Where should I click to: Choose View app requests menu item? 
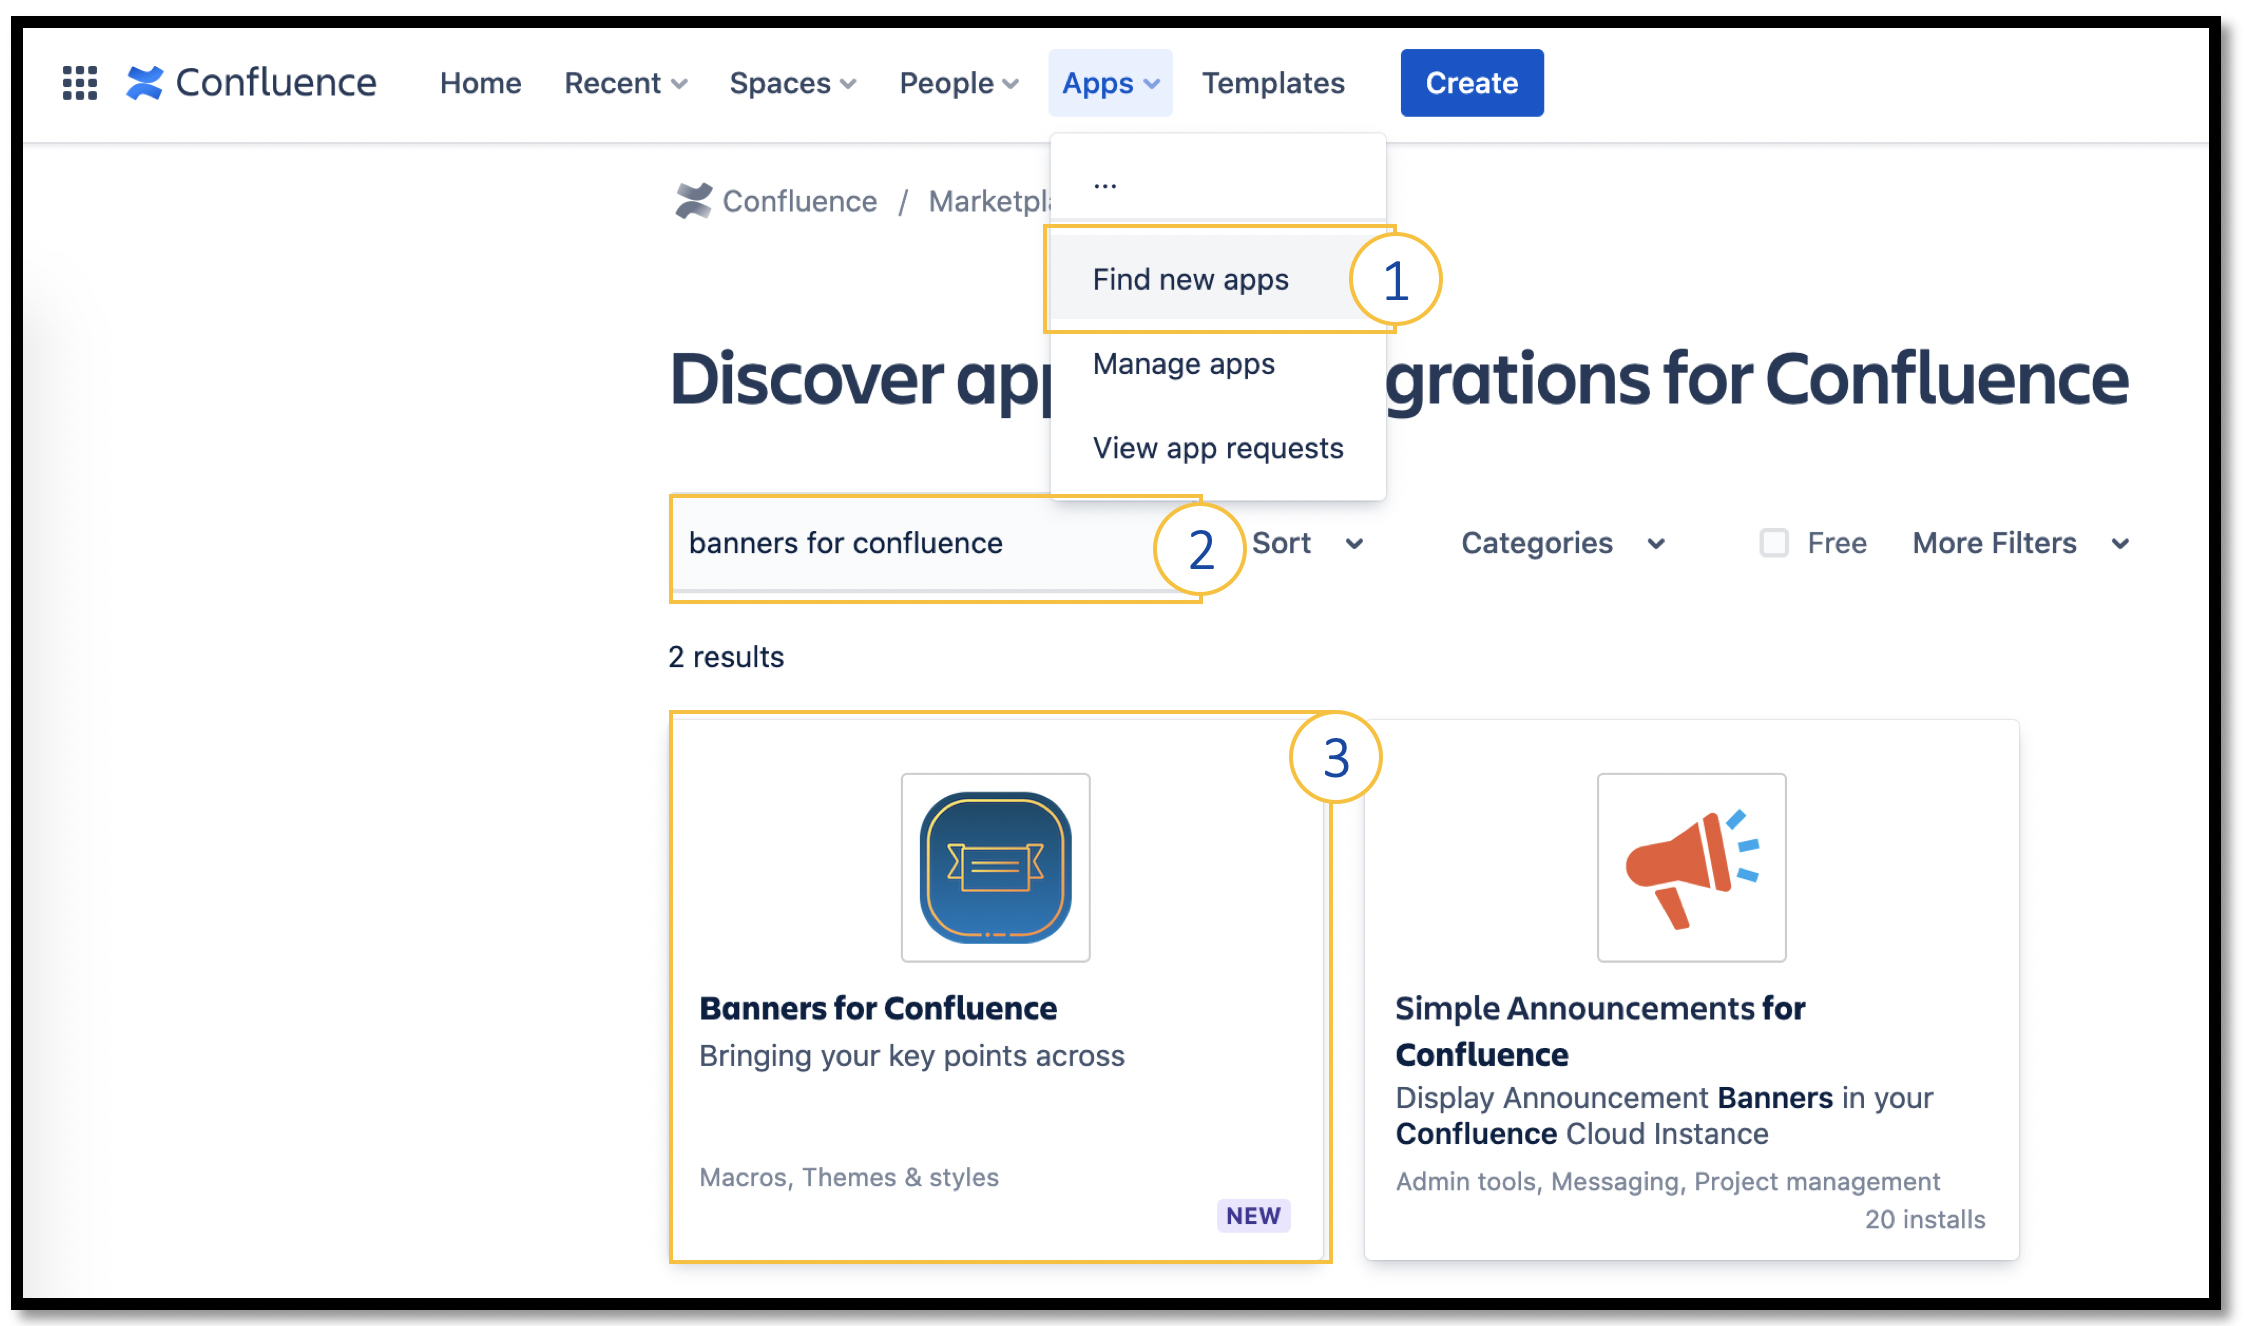(1217, 448)
